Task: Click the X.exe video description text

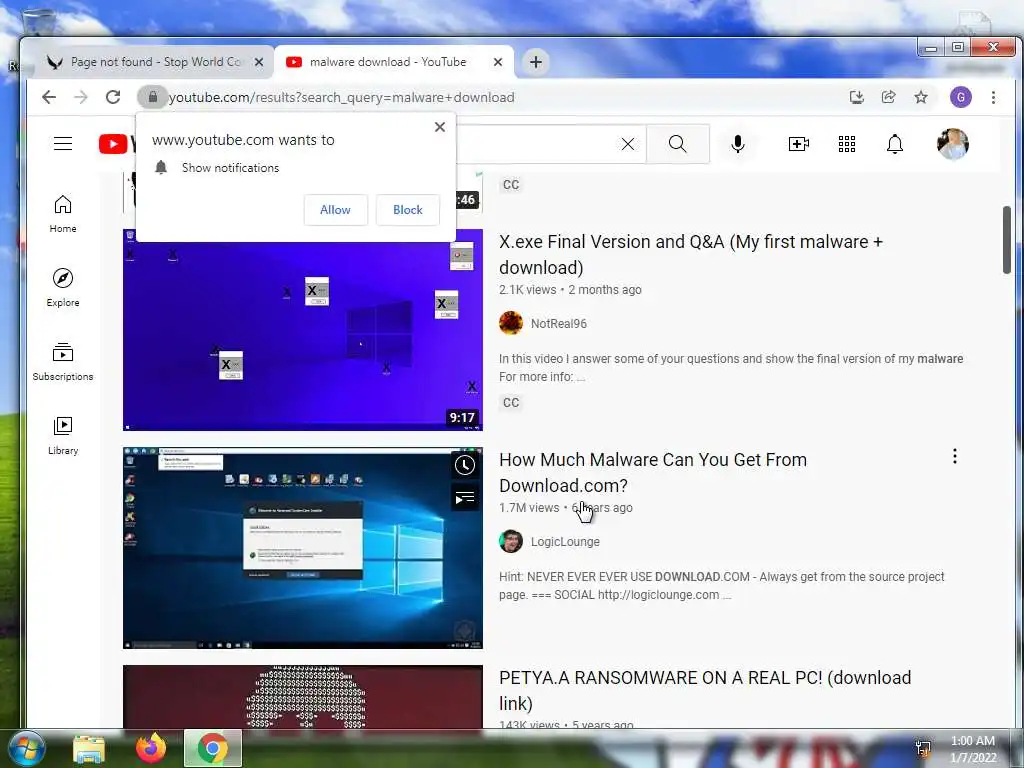Action: click(731, 368)
